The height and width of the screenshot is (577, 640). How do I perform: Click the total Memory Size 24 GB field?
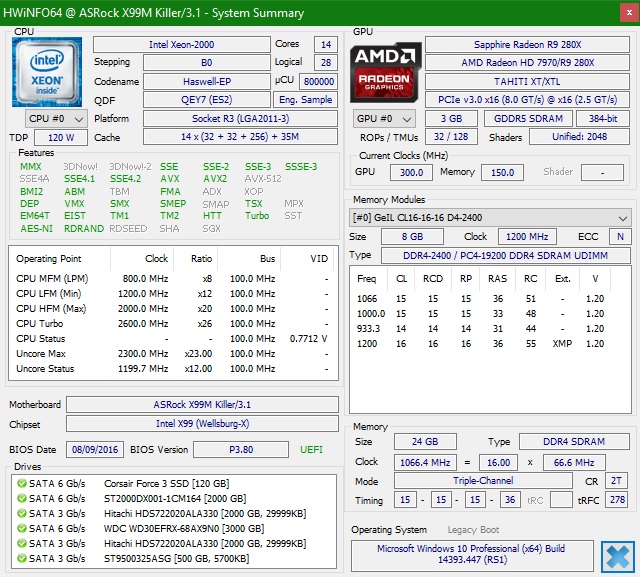tap(425, 442)
